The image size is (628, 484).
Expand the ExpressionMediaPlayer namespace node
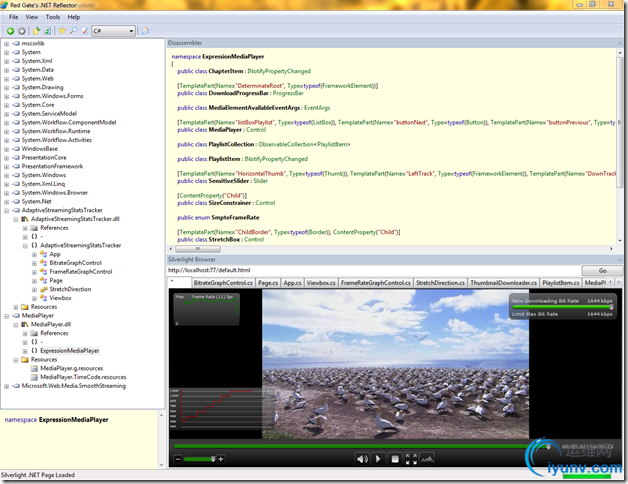coord(25,351)
